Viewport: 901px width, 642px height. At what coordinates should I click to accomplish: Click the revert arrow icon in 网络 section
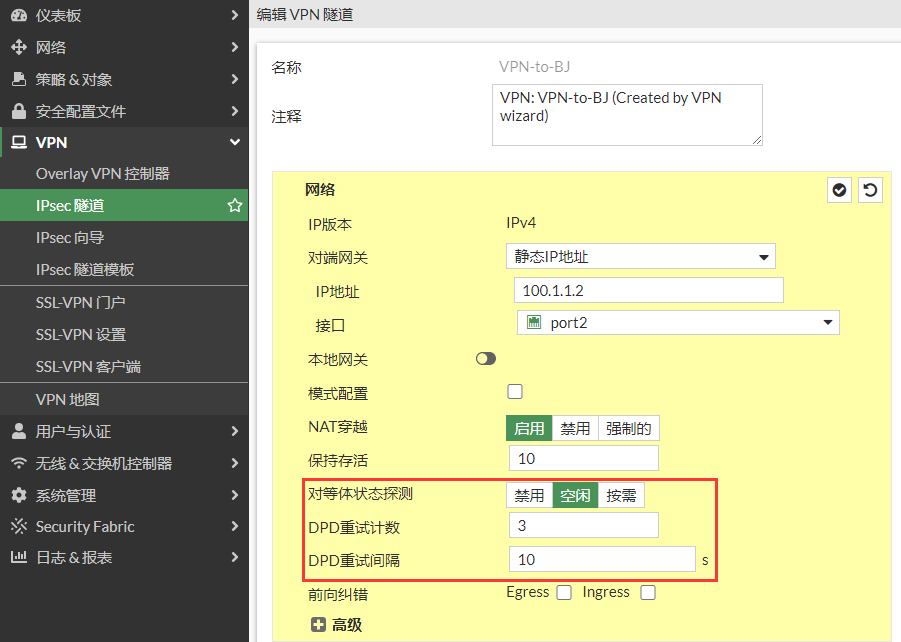pos(871,190)
